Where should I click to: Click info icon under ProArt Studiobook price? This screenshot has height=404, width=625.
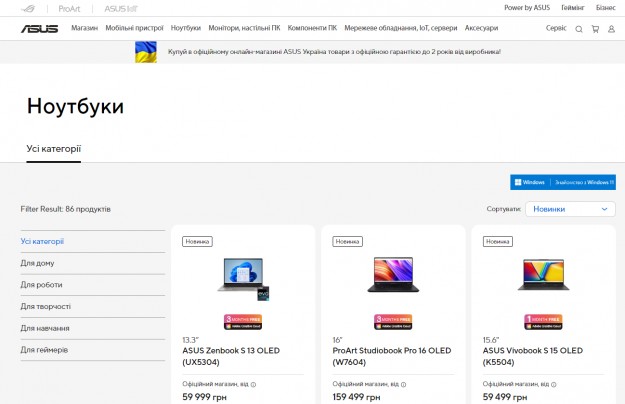(403, 384)
